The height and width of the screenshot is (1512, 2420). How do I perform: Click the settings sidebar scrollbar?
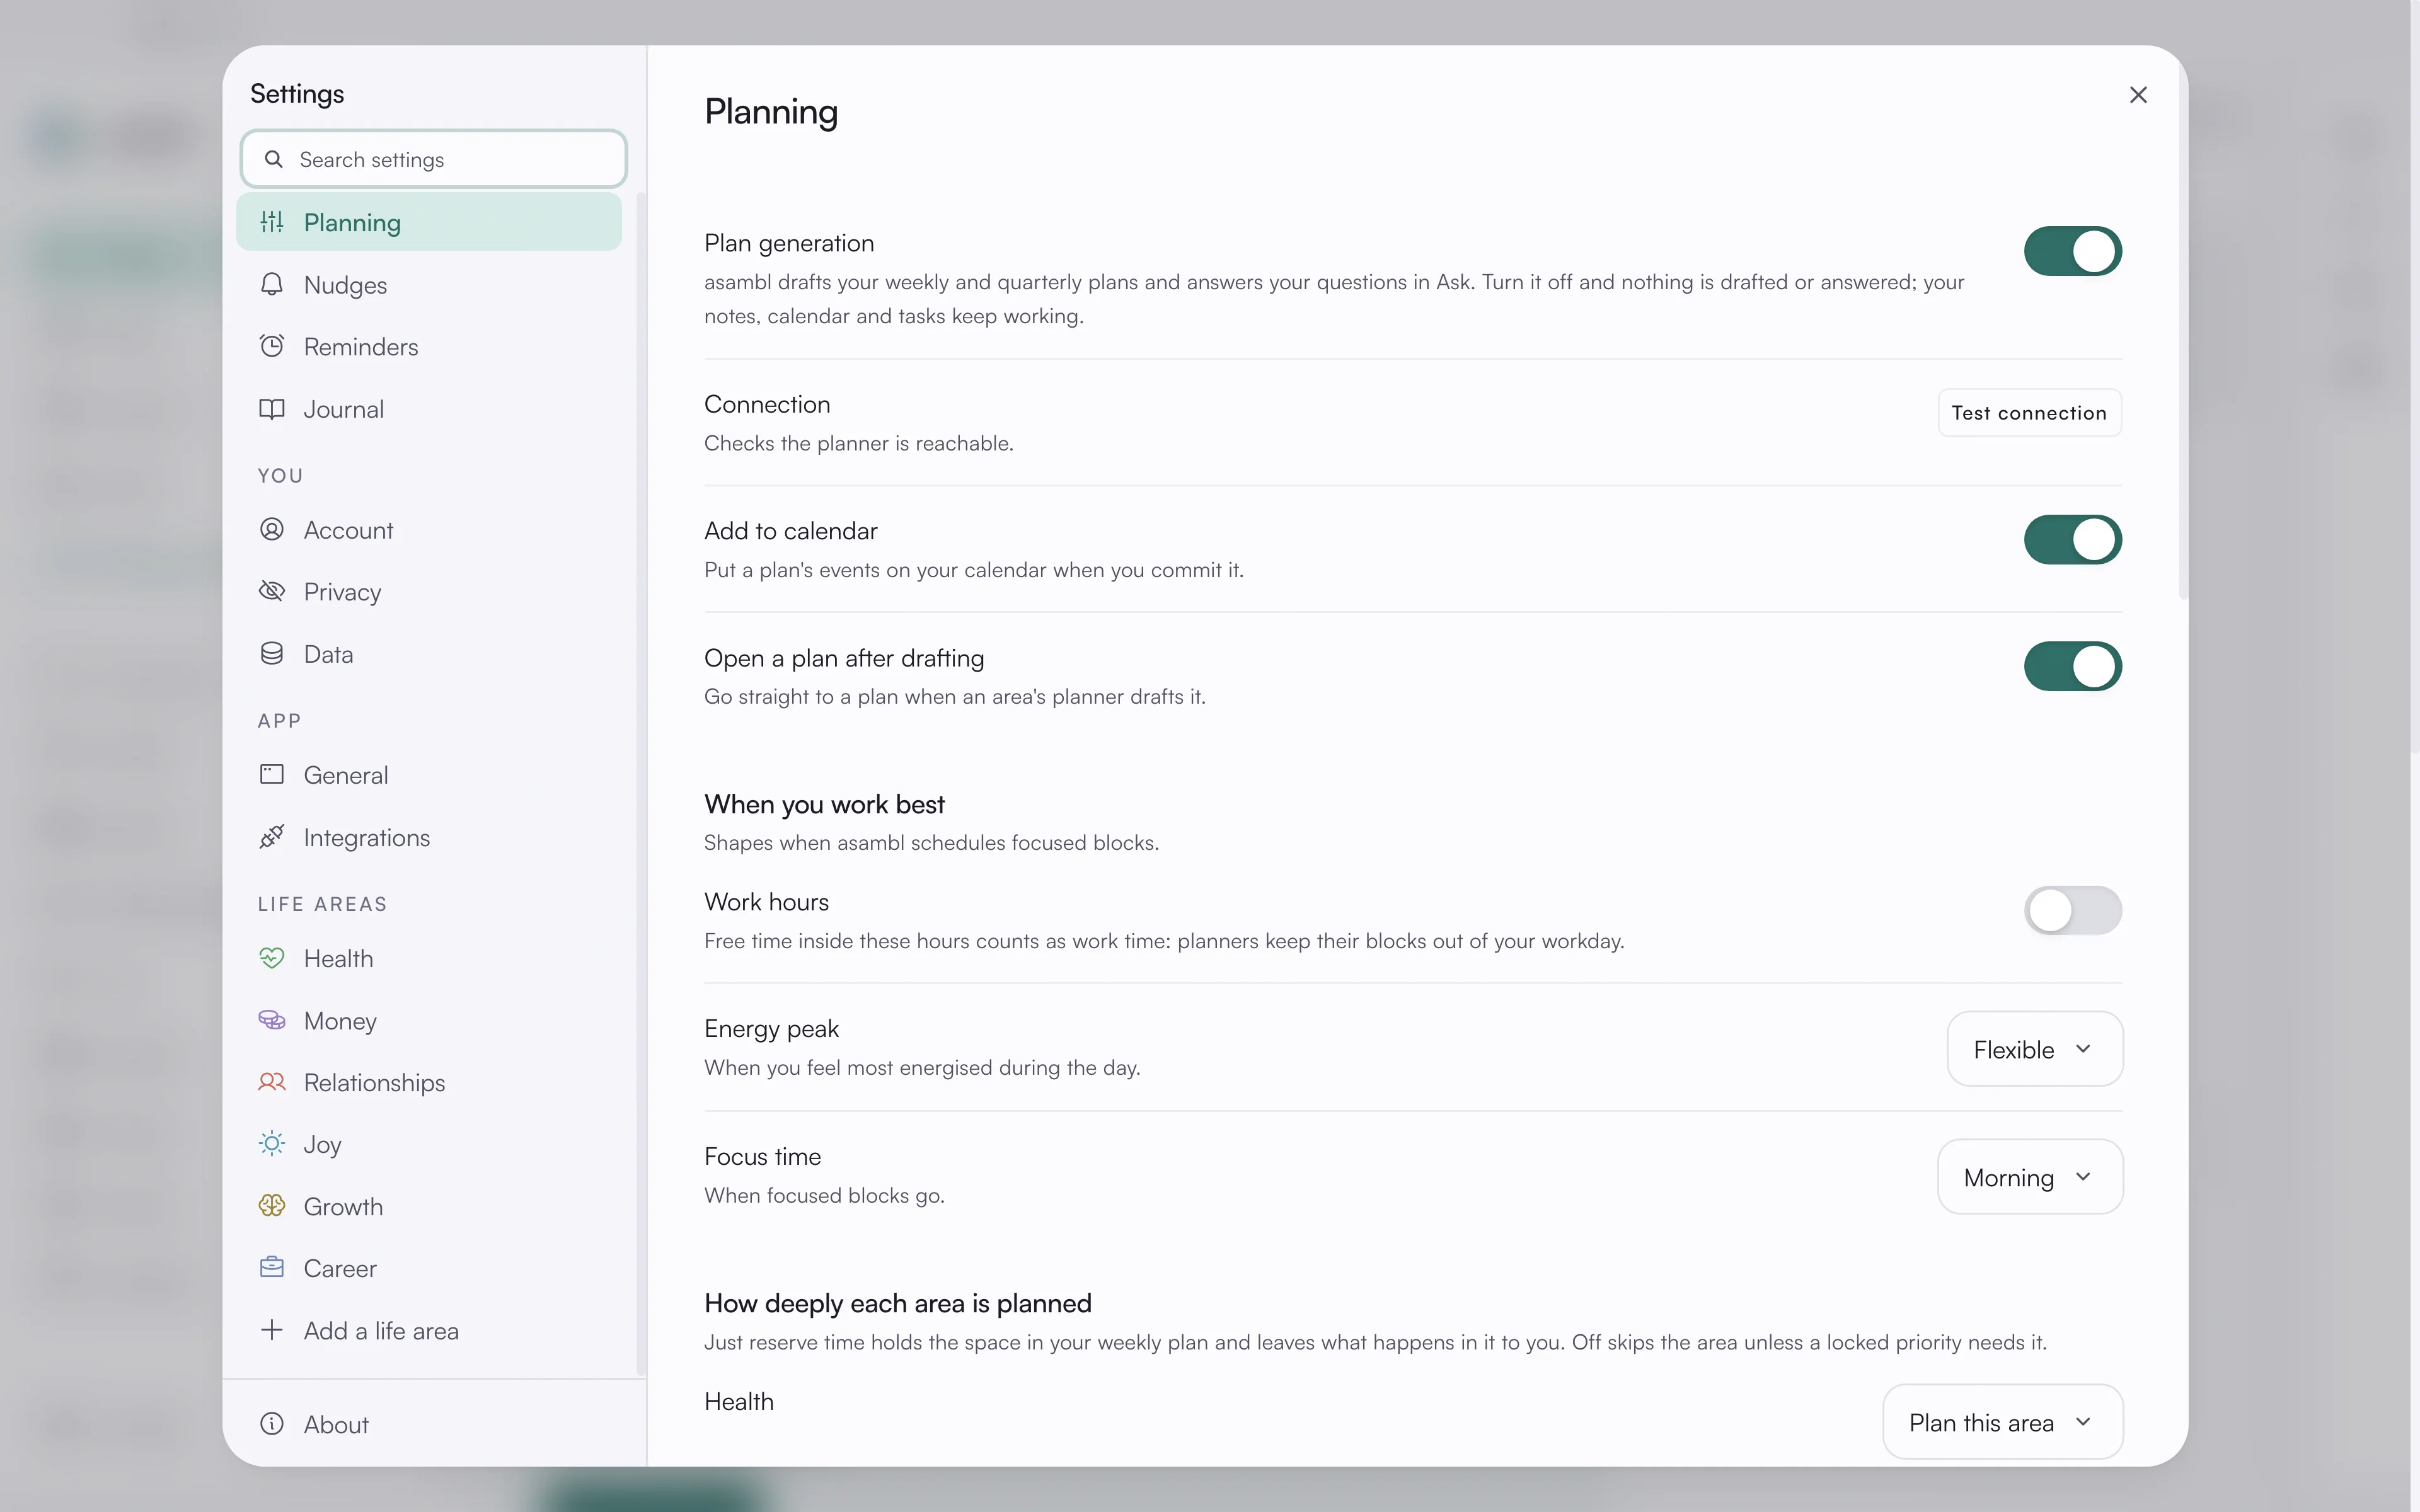[640, 785]
